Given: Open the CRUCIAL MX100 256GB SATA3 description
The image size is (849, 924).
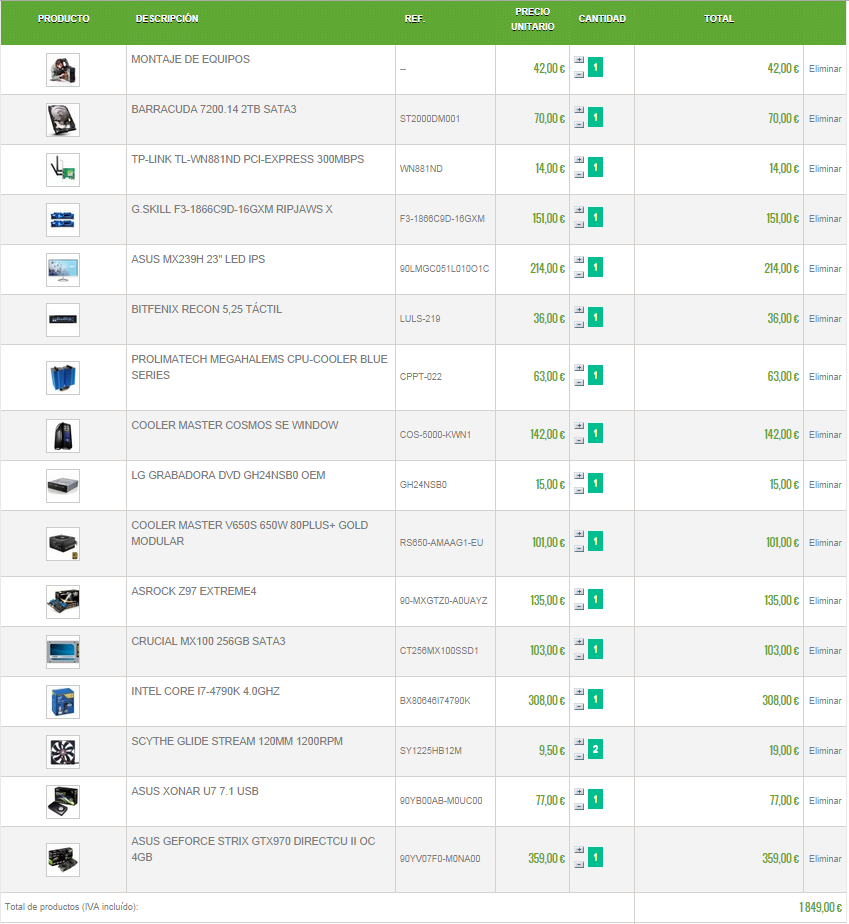Looking at the screenshot, I should pos(208,642).
